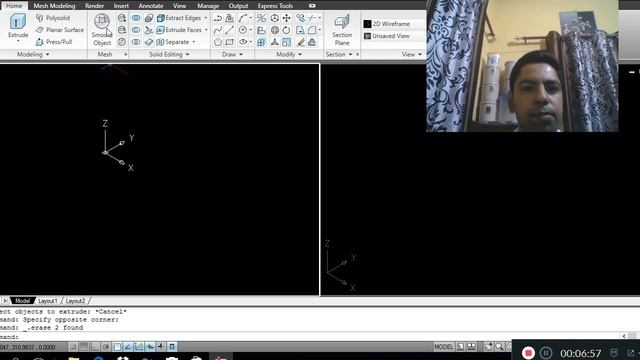This screenshot has height=360, width=640.
Task: Switch to the Mesh Modeling tab
Action: point(54,6)
